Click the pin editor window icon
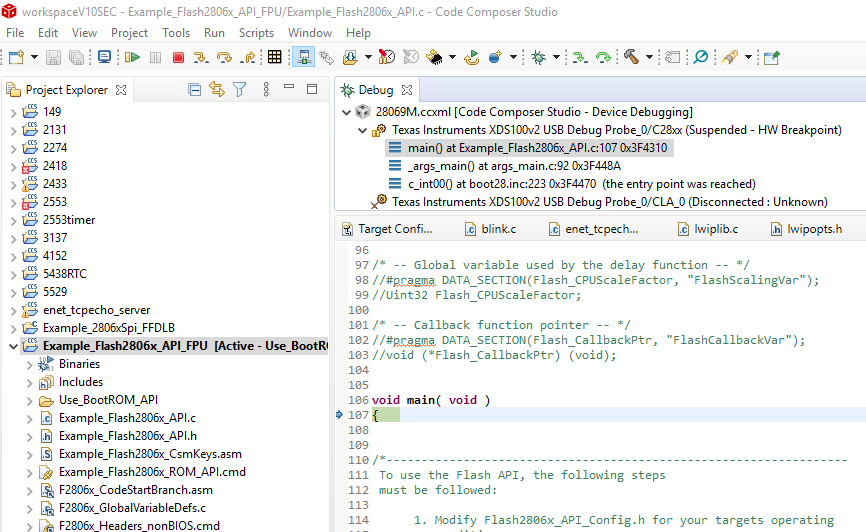The width and height of the screenshot is (866, 532). pyautogui.click(x=772, y=57)
